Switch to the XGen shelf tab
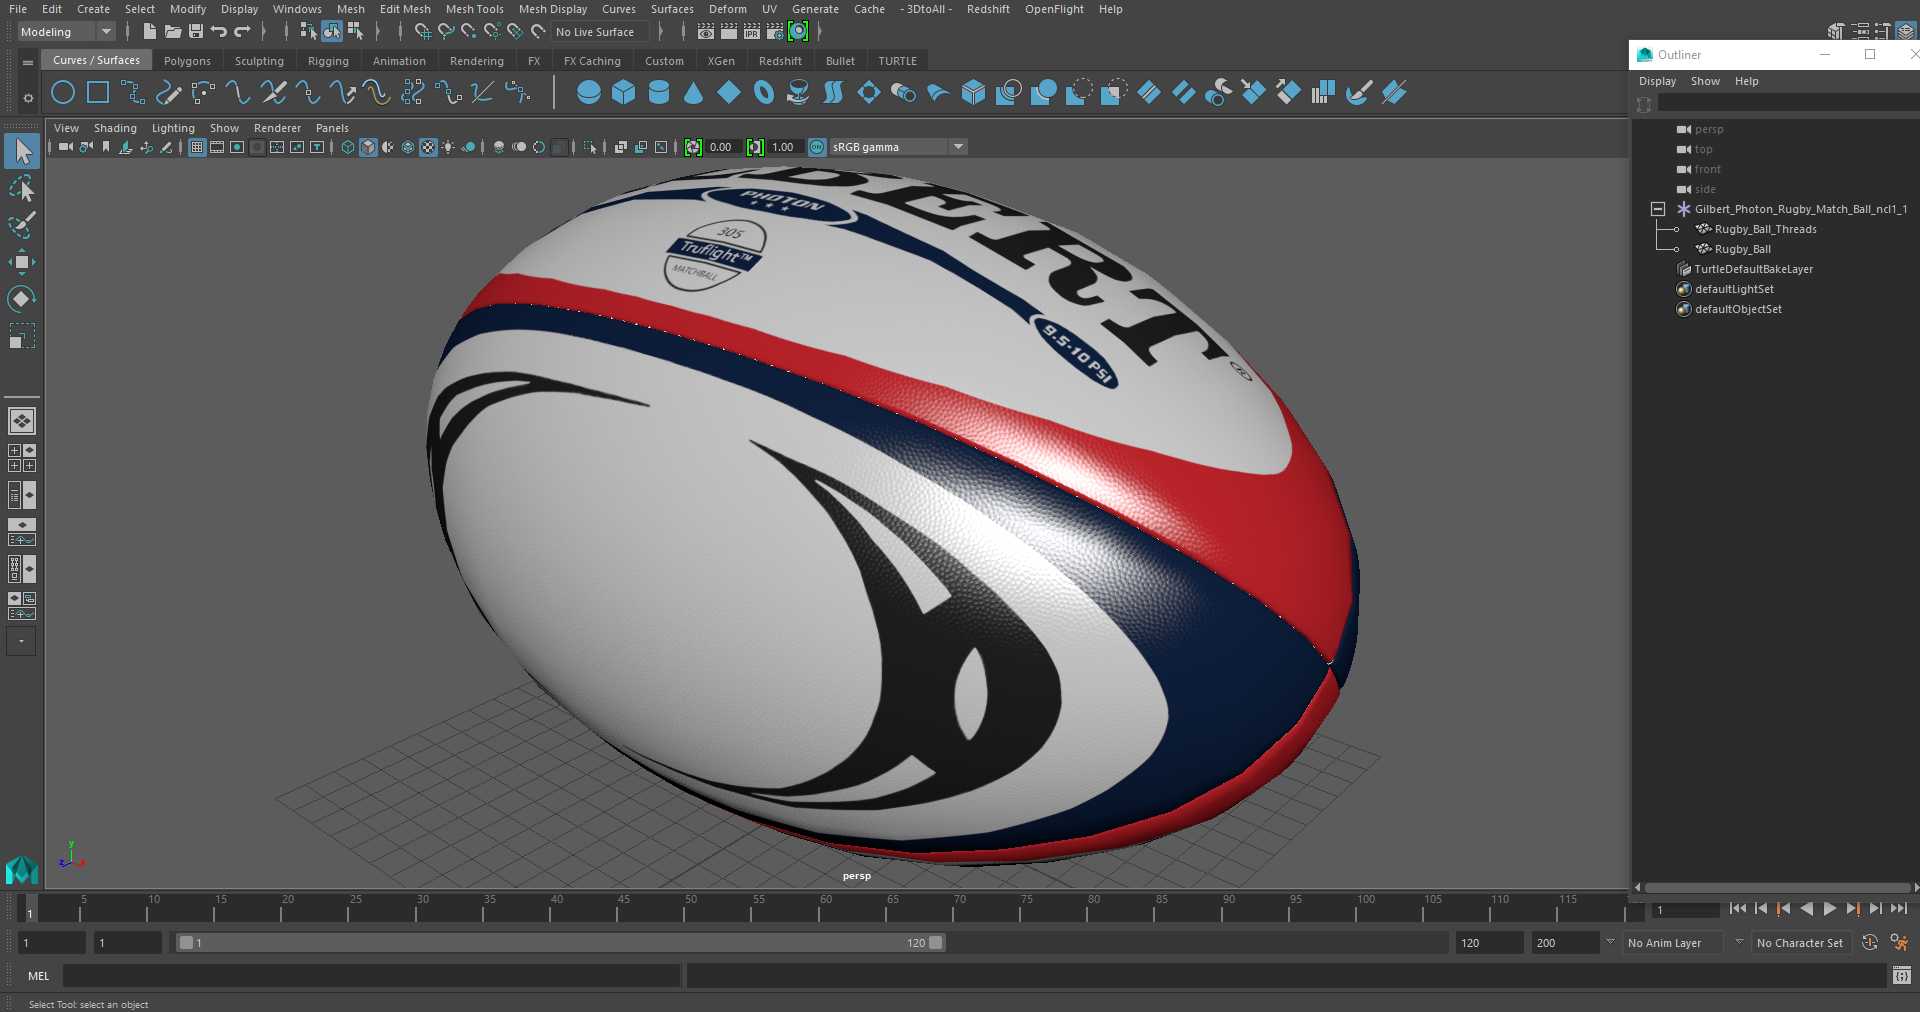Image resolution: width=1920 pixels, height=1012 pixels. [x=721, y=61]
